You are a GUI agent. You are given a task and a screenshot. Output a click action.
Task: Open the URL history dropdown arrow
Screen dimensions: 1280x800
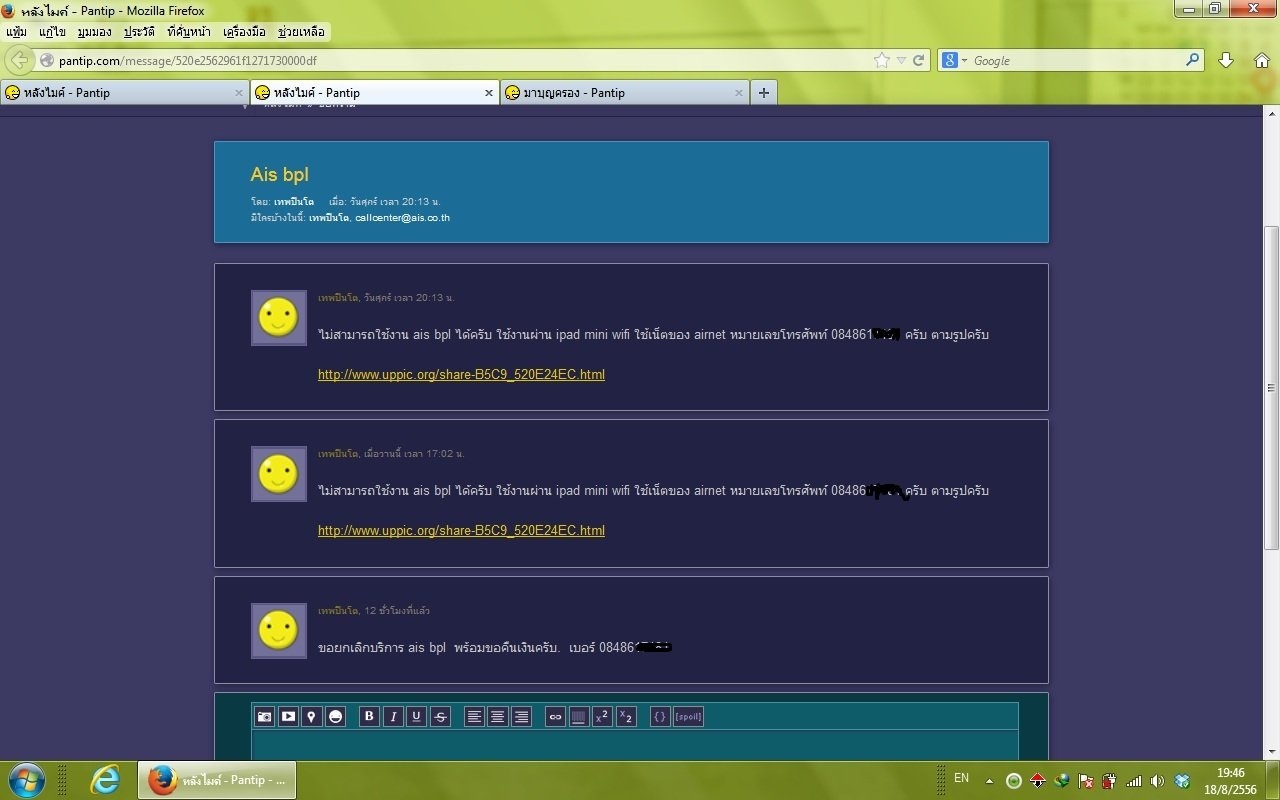coord(901,60)
